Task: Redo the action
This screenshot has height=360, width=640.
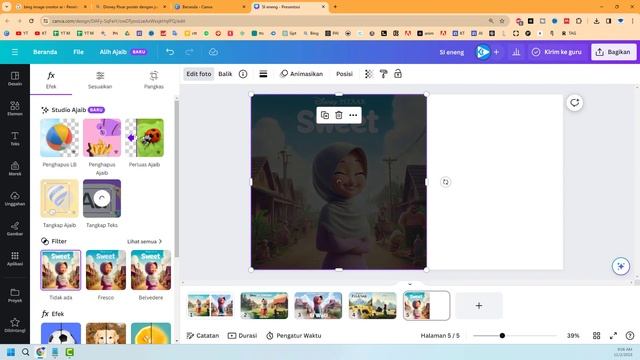Action: 189,52
